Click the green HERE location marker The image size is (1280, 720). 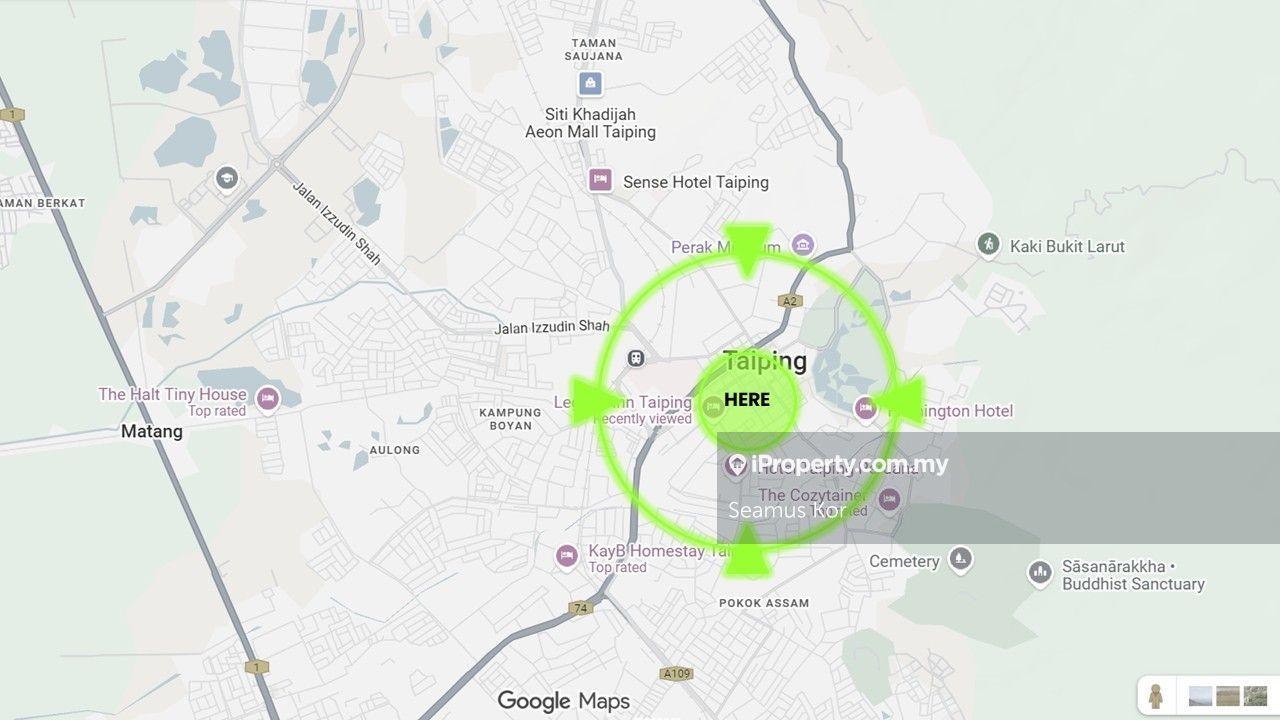point(747,400)
